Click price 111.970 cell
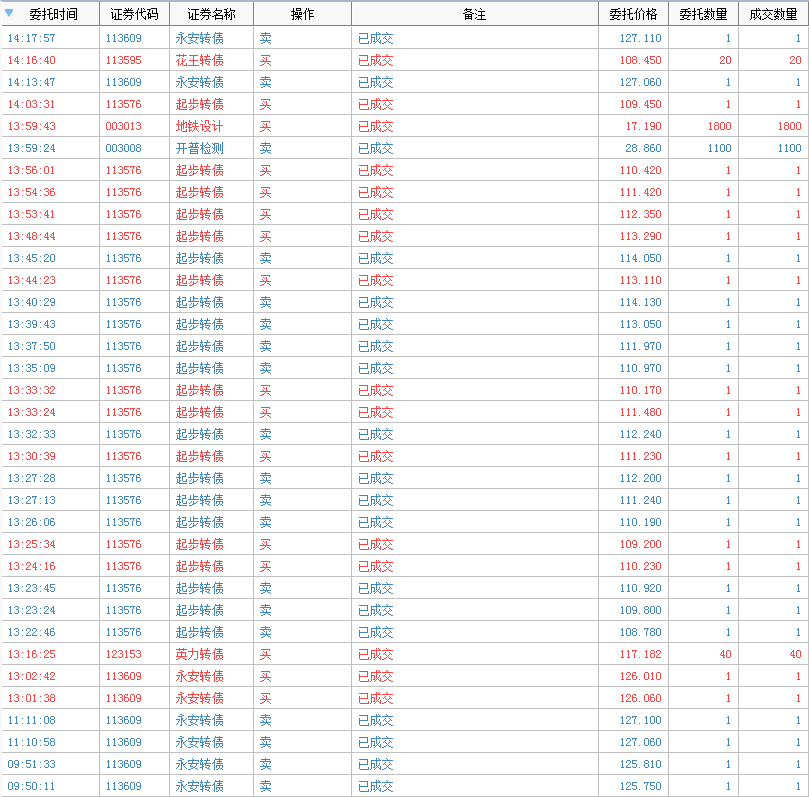Viewport: 809px width, 797px height. [x=640, y=346]
